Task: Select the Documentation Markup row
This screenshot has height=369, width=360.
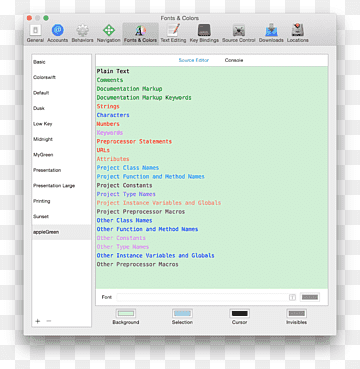Action: [x=212, y=89]
